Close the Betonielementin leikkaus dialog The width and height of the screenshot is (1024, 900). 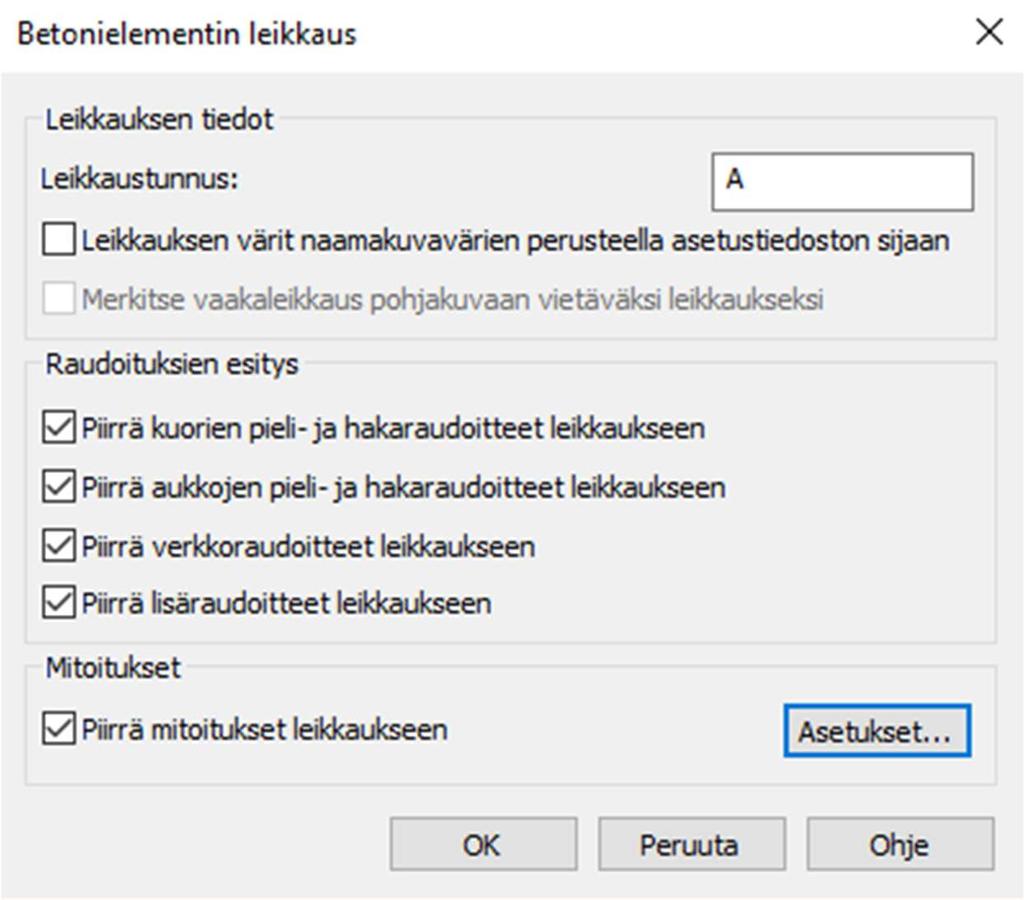coord(989,31)
